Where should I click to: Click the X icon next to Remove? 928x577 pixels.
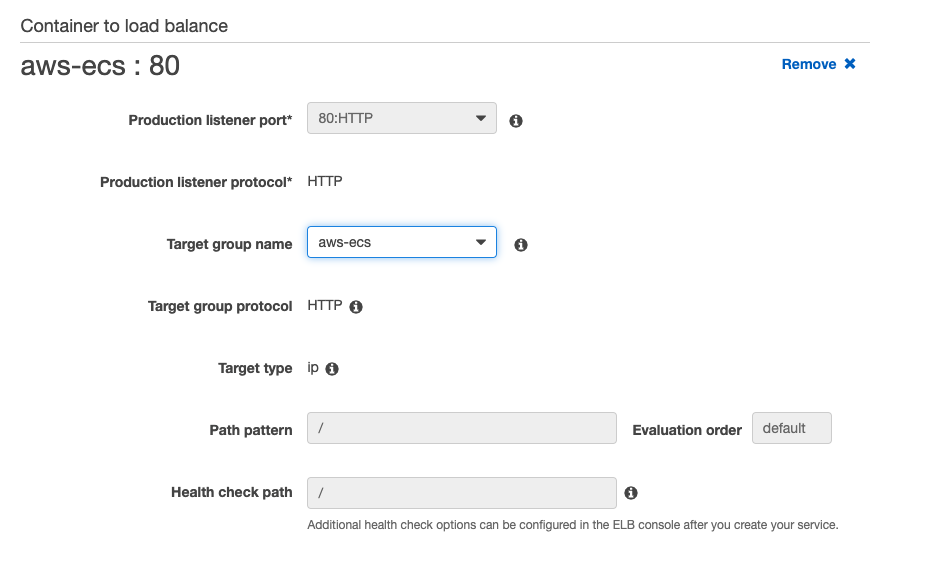coord(850,63)
